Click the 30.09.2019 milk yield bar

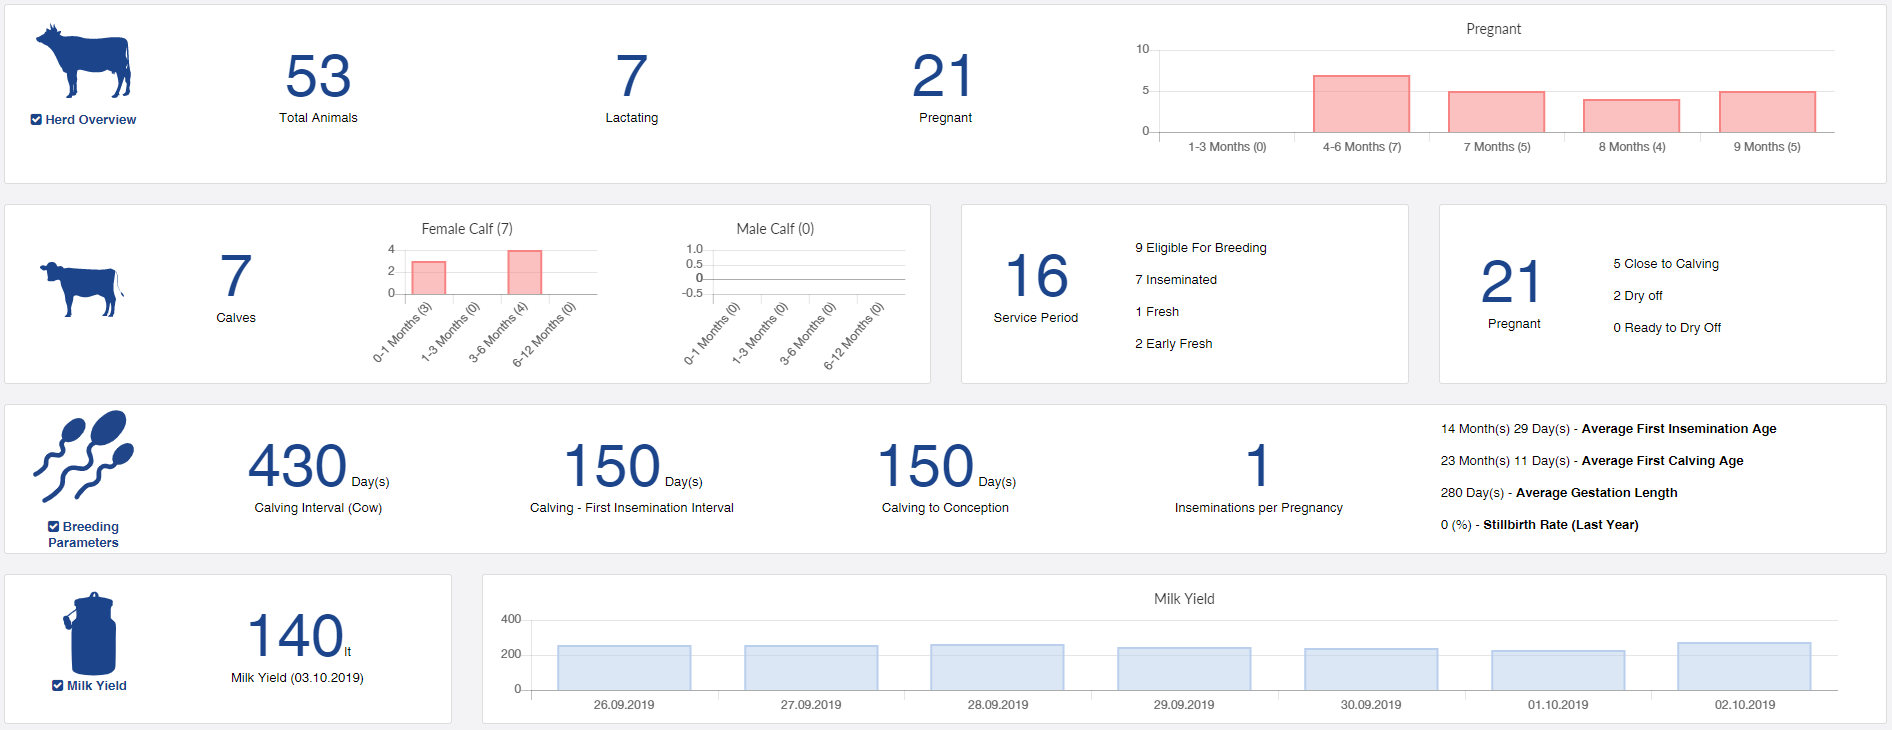pyautogui.click(x=1371, y=669)
